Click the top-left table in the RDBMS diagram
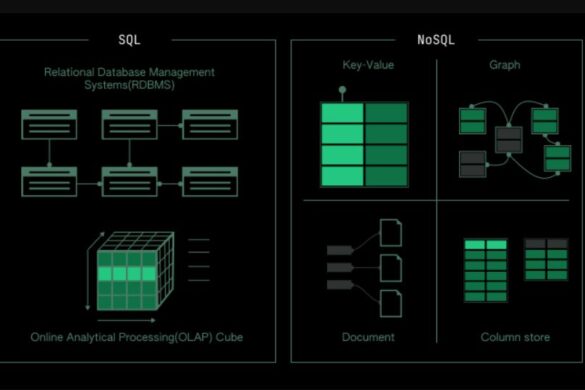 (49, 125)
